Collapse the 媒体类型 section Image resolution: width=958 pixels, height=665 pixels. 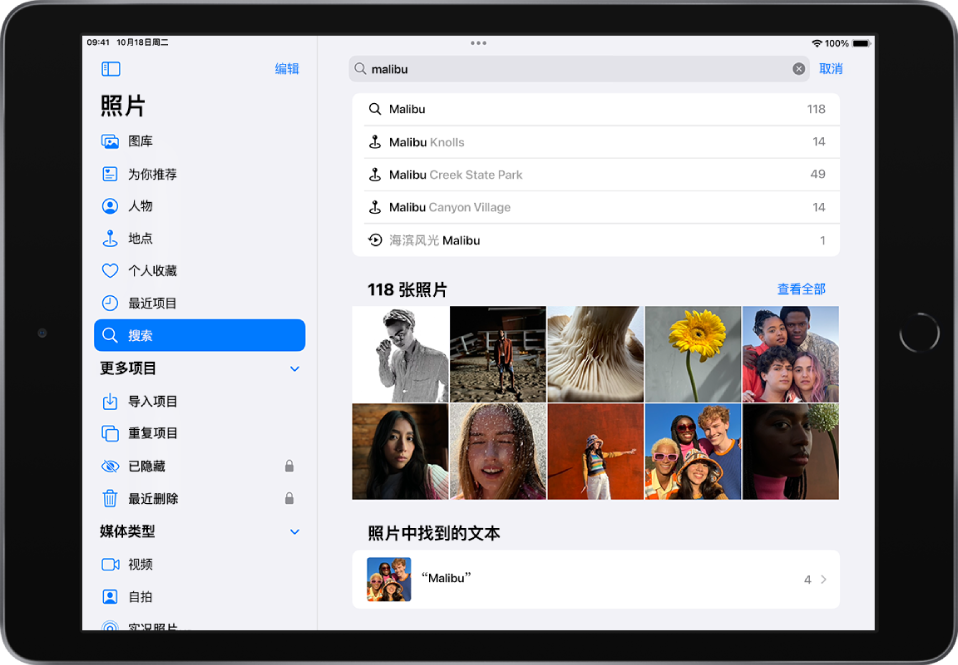294,531
